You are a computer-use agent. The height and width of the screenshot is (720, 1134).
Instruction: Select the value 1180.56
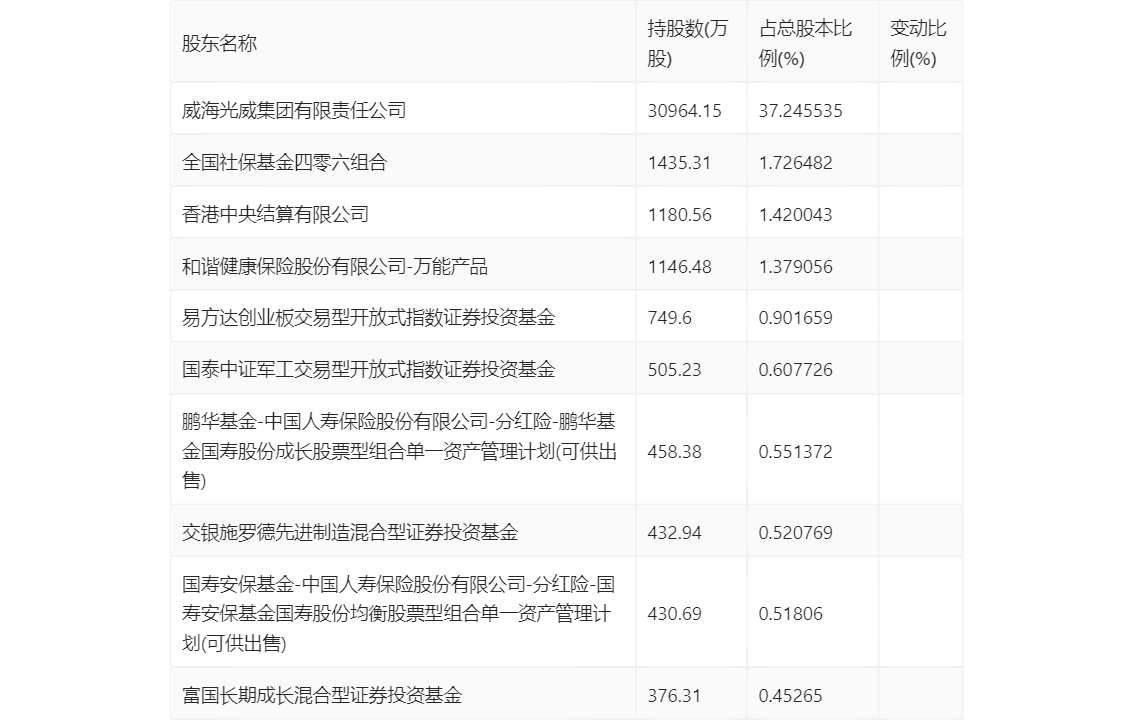[680, 215]
